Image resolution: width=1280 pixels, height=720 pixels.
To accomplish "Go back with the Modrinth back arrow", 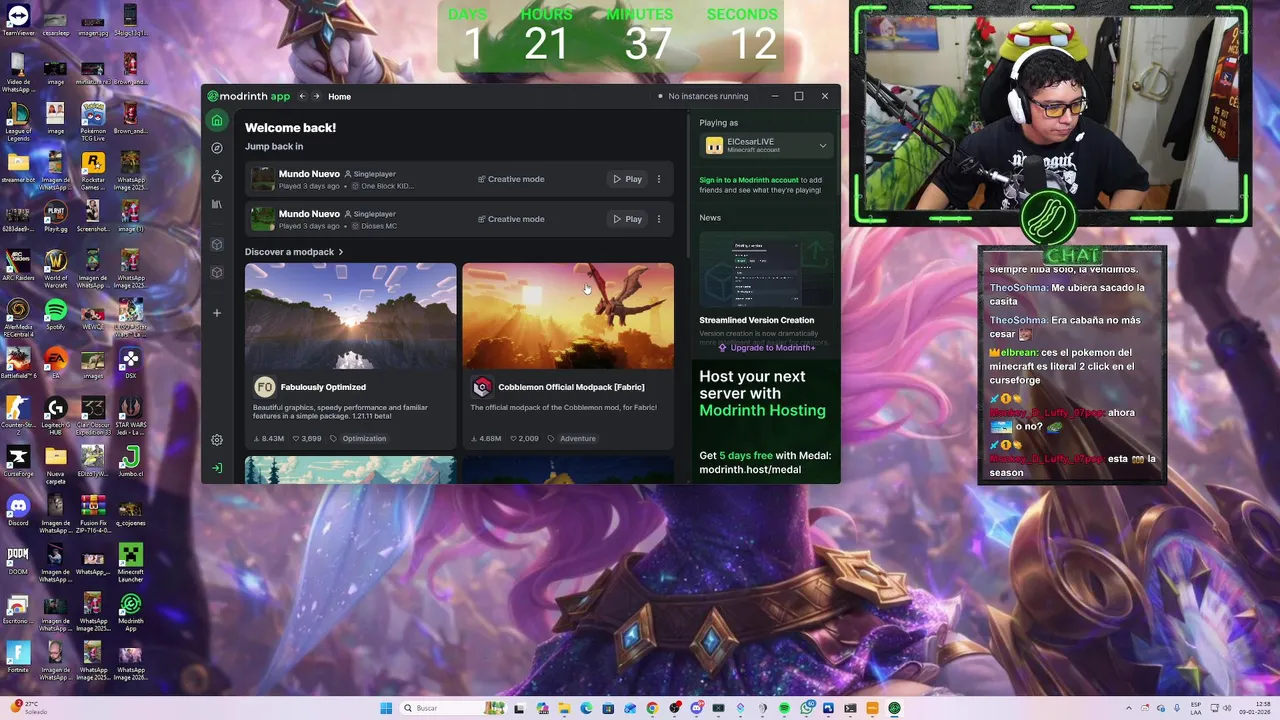I will coord(302,96).
